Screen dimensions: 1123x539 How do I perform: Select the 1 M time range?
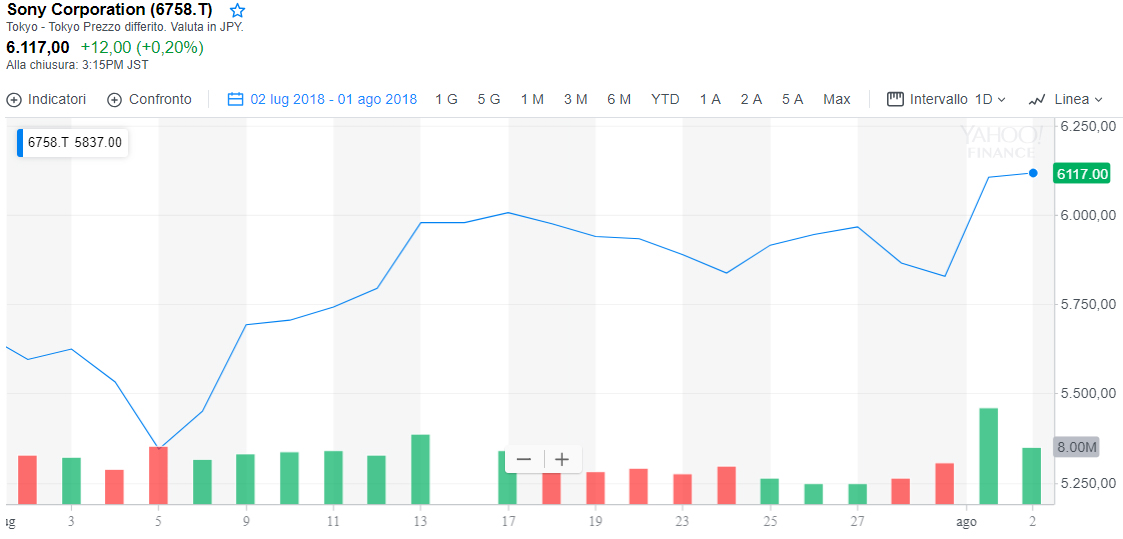(x=532, y=99)
